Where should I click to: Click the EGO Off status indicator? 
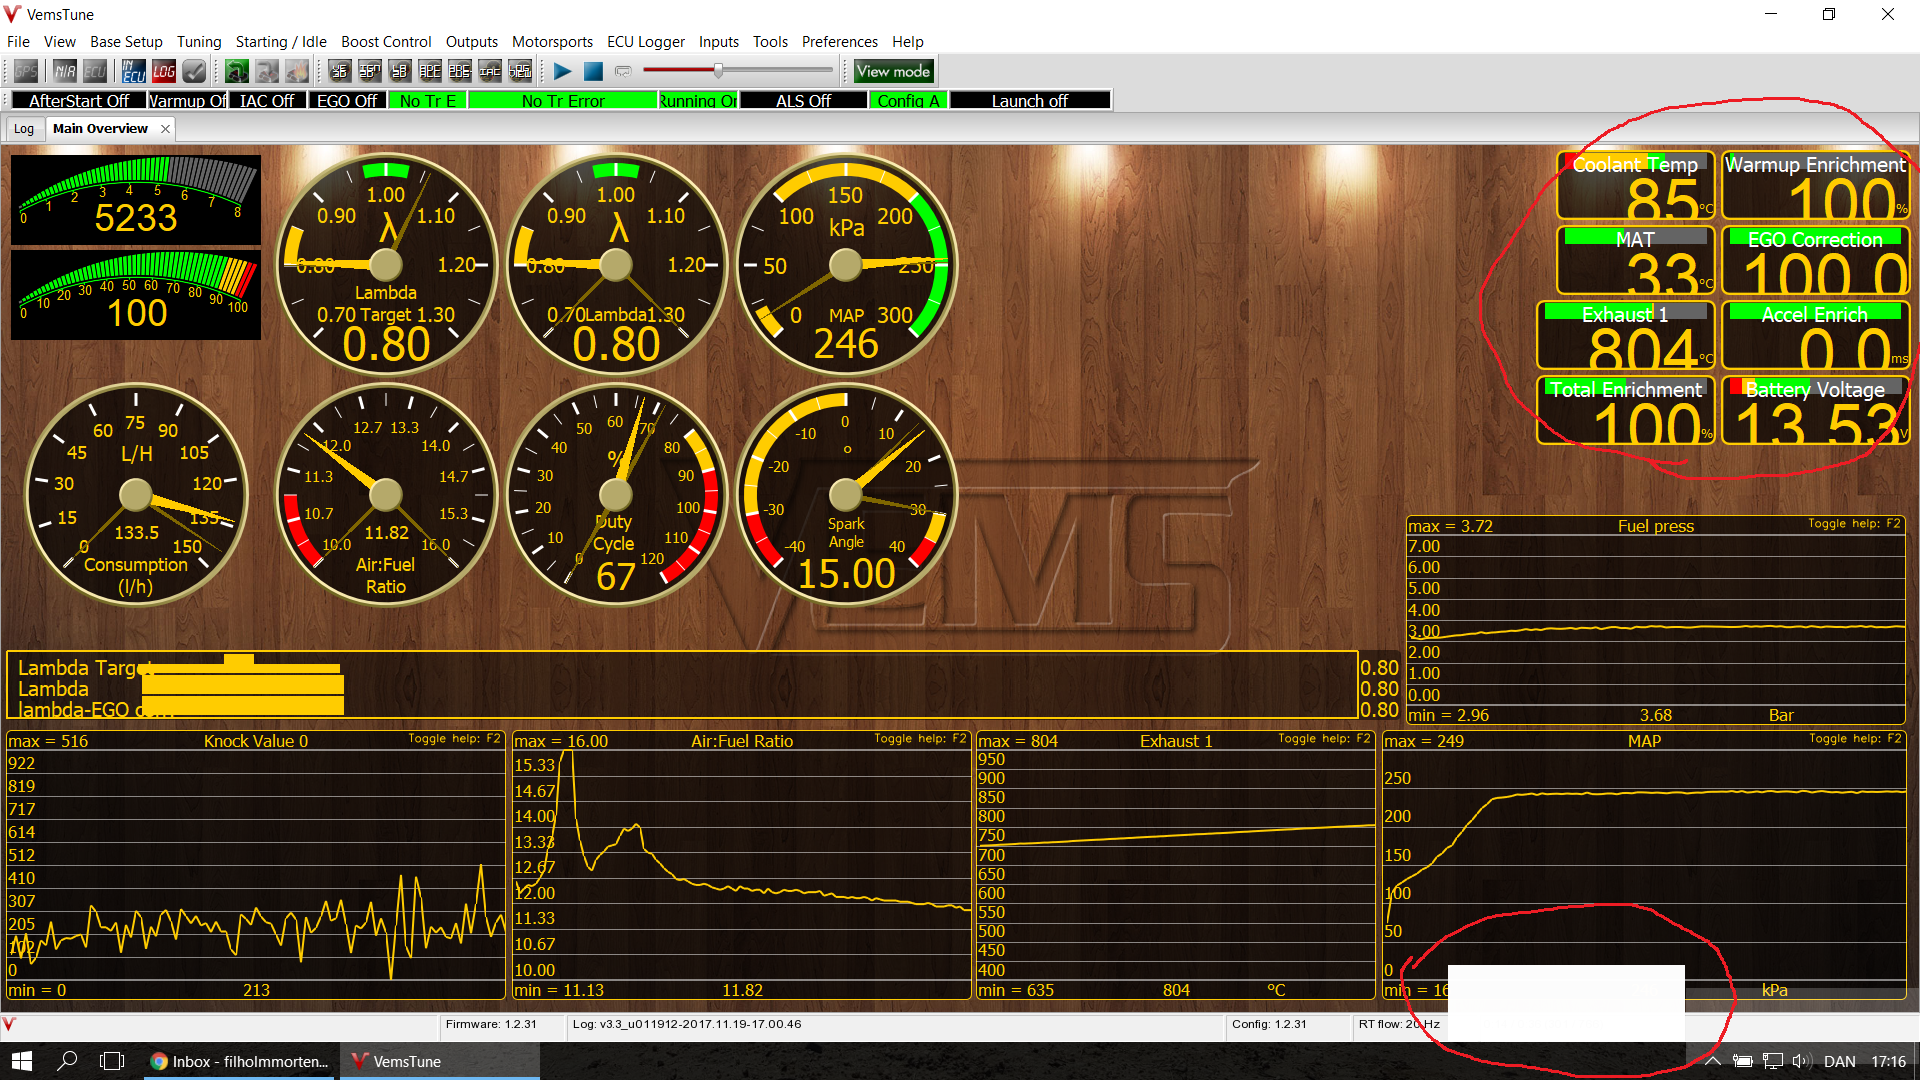347,100
